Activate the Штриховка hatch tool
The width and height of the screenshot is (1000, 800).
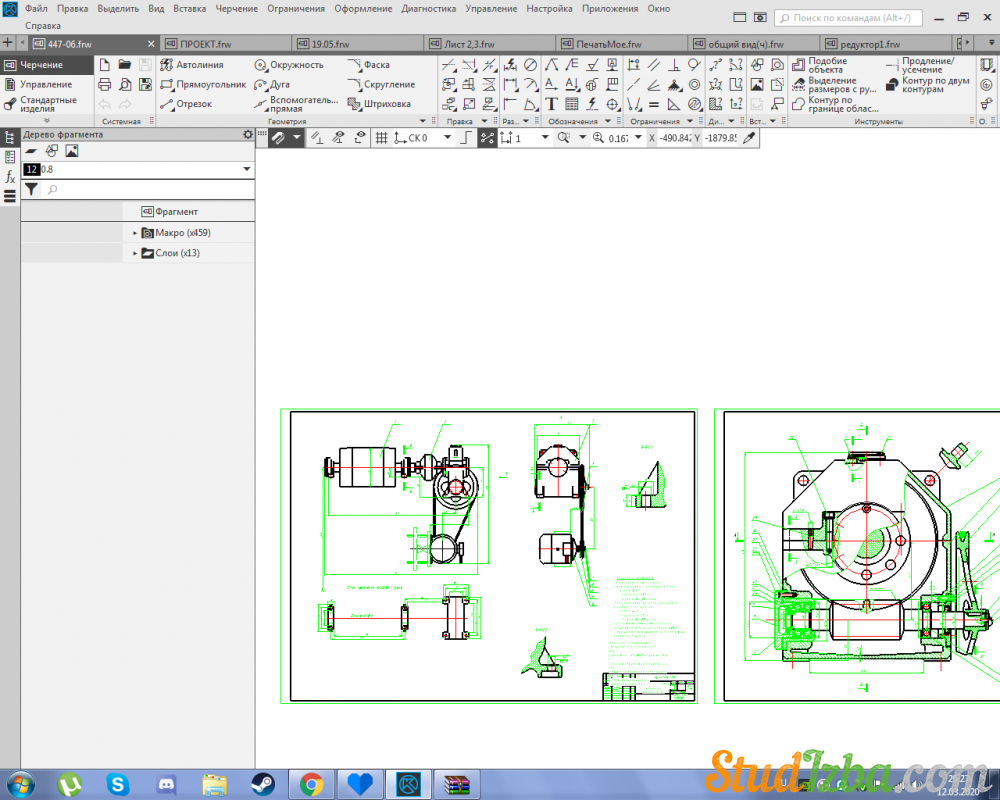point(379,104)
